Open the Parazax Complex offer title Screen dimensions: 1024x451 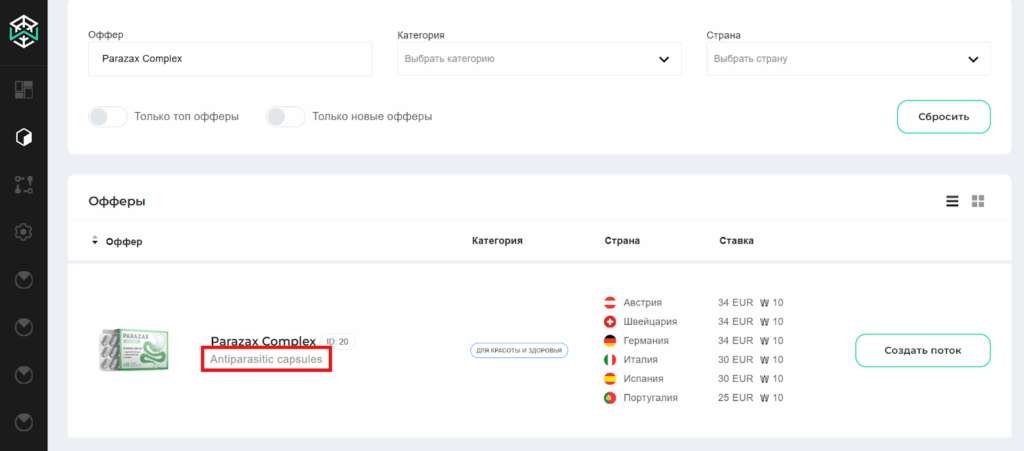(263, 341)
